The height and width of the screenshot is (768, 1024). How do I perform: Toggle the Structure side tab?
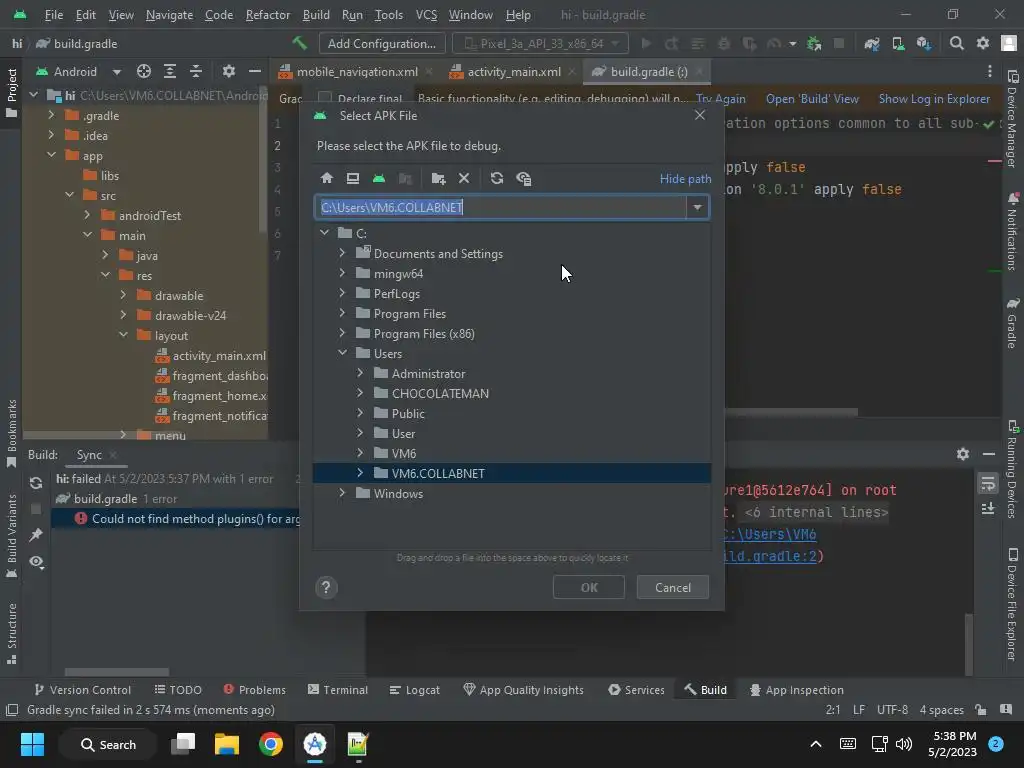pyautogui.click(x=11, y=633)
